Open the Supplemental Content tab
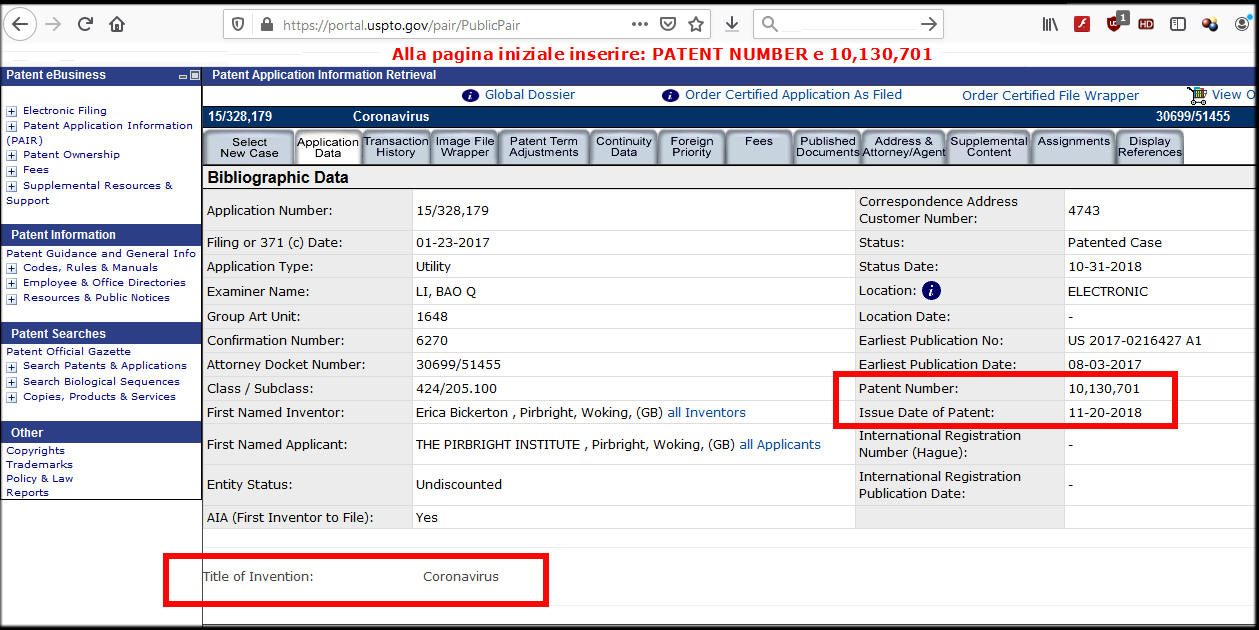The width and height of the screenshot is (1259, 630). tap(989, 147)
